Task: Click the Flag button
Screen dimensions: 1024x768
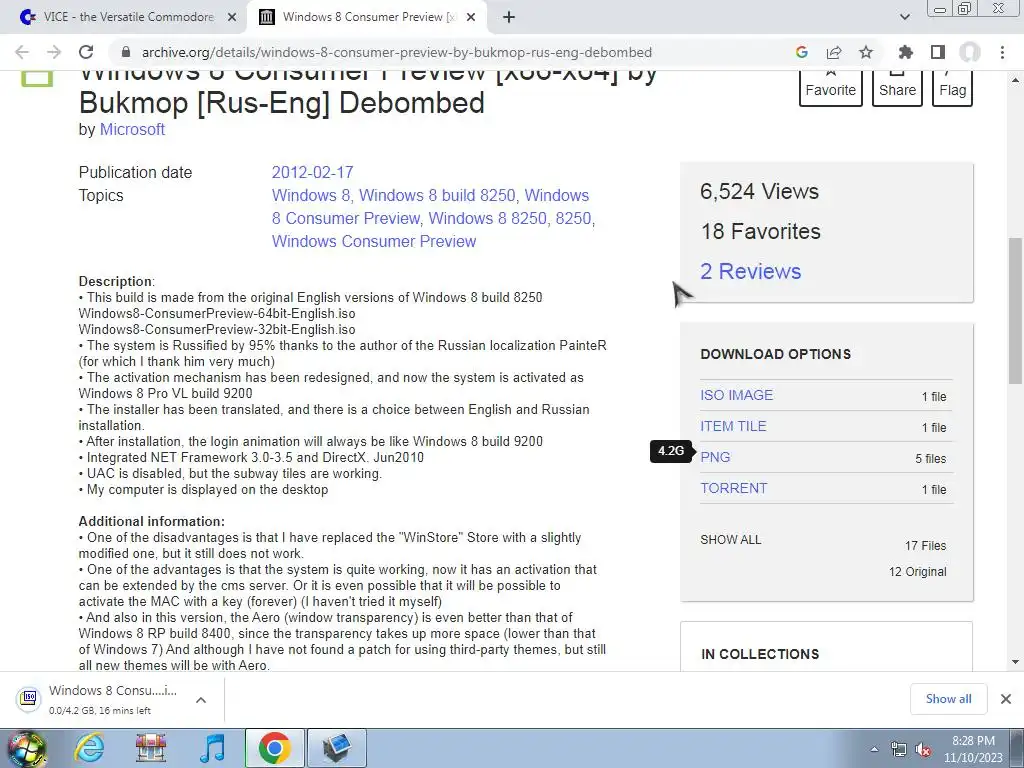Action: (952, 88)
